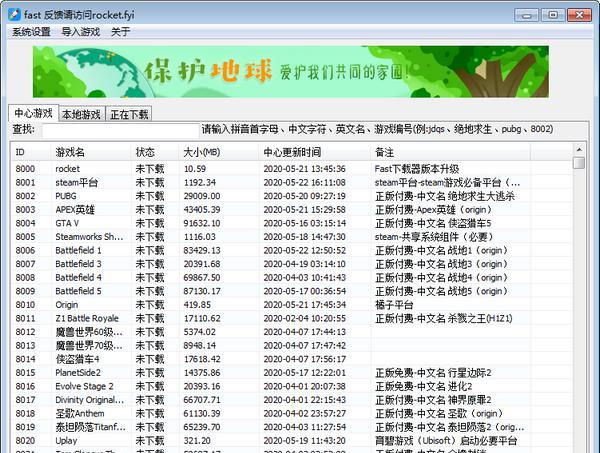Click 未下载 status in Uplay row
The height and width of the screenshot is (453, 600).
tap(150, 440)
